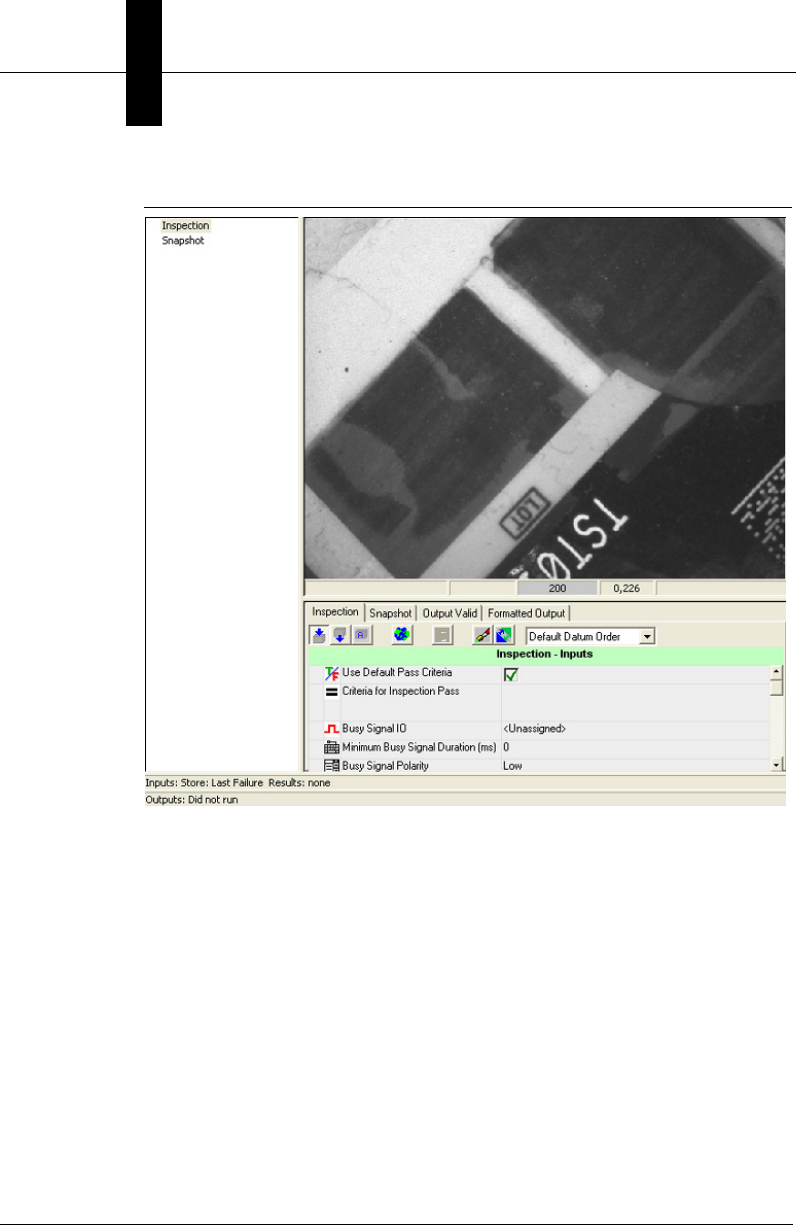Open the Formatted Output tab

pyautogui.click(x=527, y=613)
